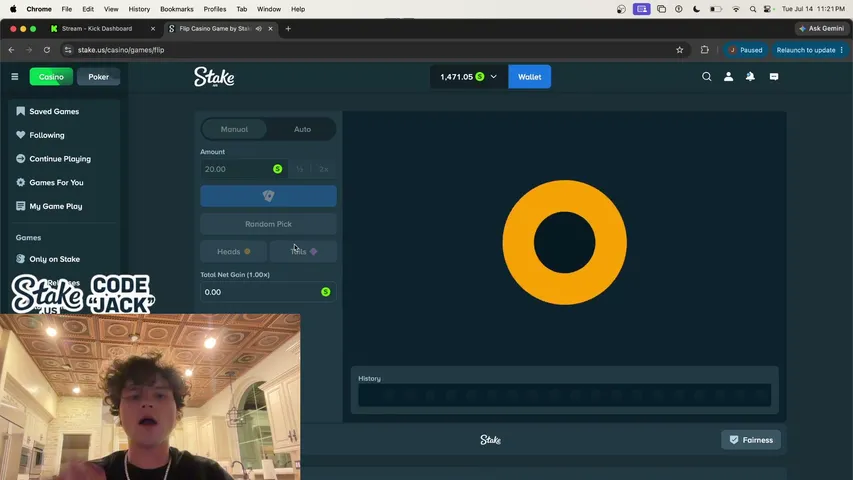Open the chat bubble icon
Image resolution: width=853 pixels, height=480 pixels.
tap(774, 77)
